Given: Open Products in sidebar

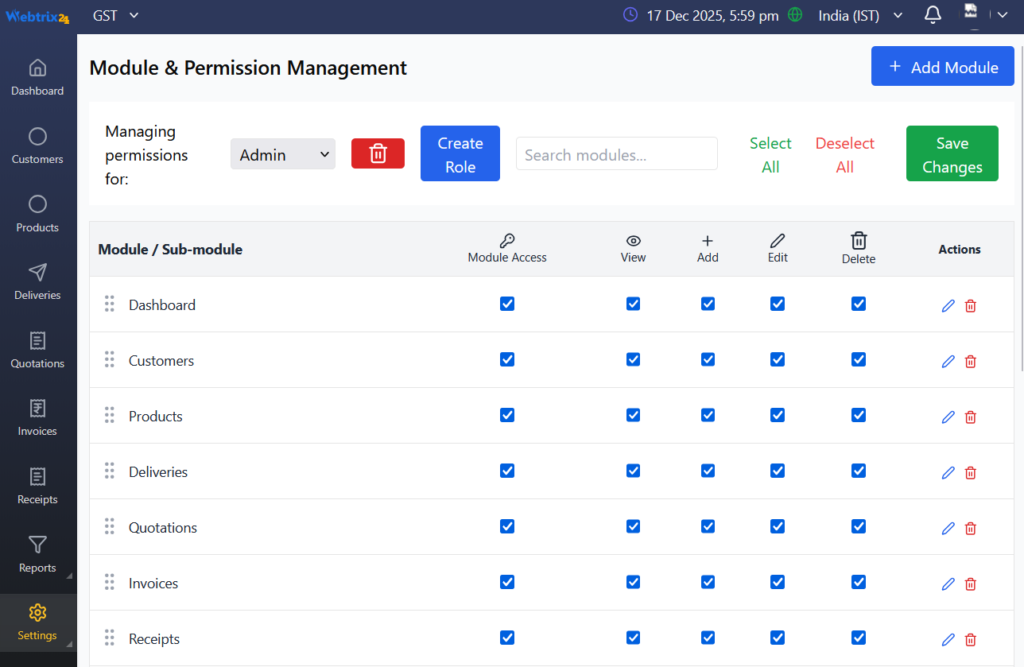Looking at the screenshot, I should (x=37, y=214).
